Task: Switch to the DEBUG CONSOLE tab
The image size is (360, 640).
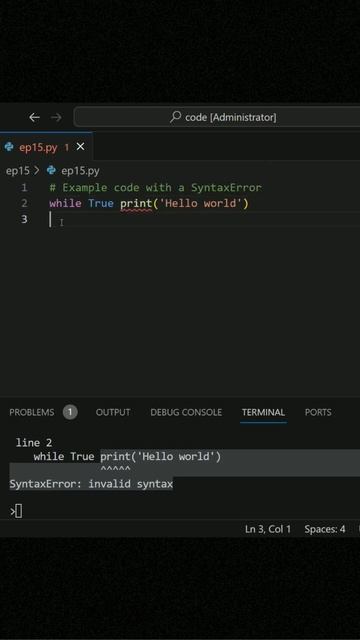Action: [x=186, y=412]
